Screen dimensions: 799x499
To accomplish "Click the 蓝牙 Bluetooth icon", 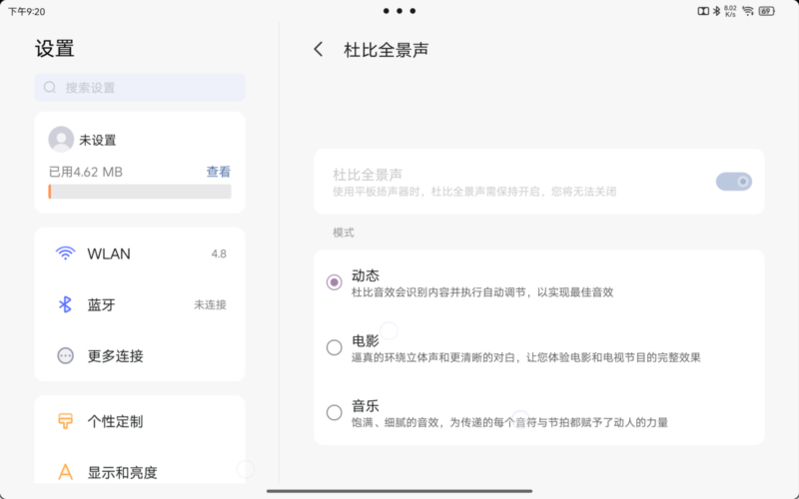I will coord(65,305).
